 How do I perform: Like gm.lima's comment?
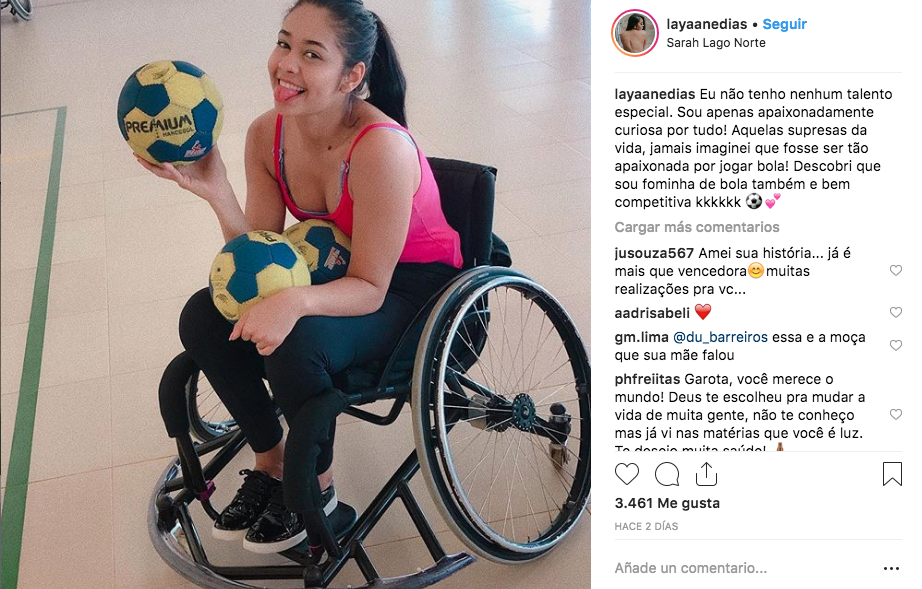(x=896, y=346)
